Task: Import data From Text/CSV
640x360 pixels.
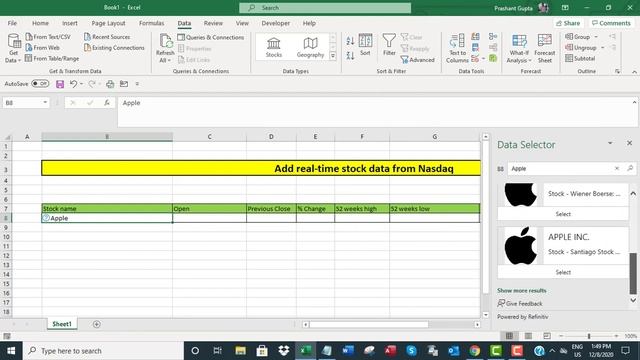Action: coord(48,37)
